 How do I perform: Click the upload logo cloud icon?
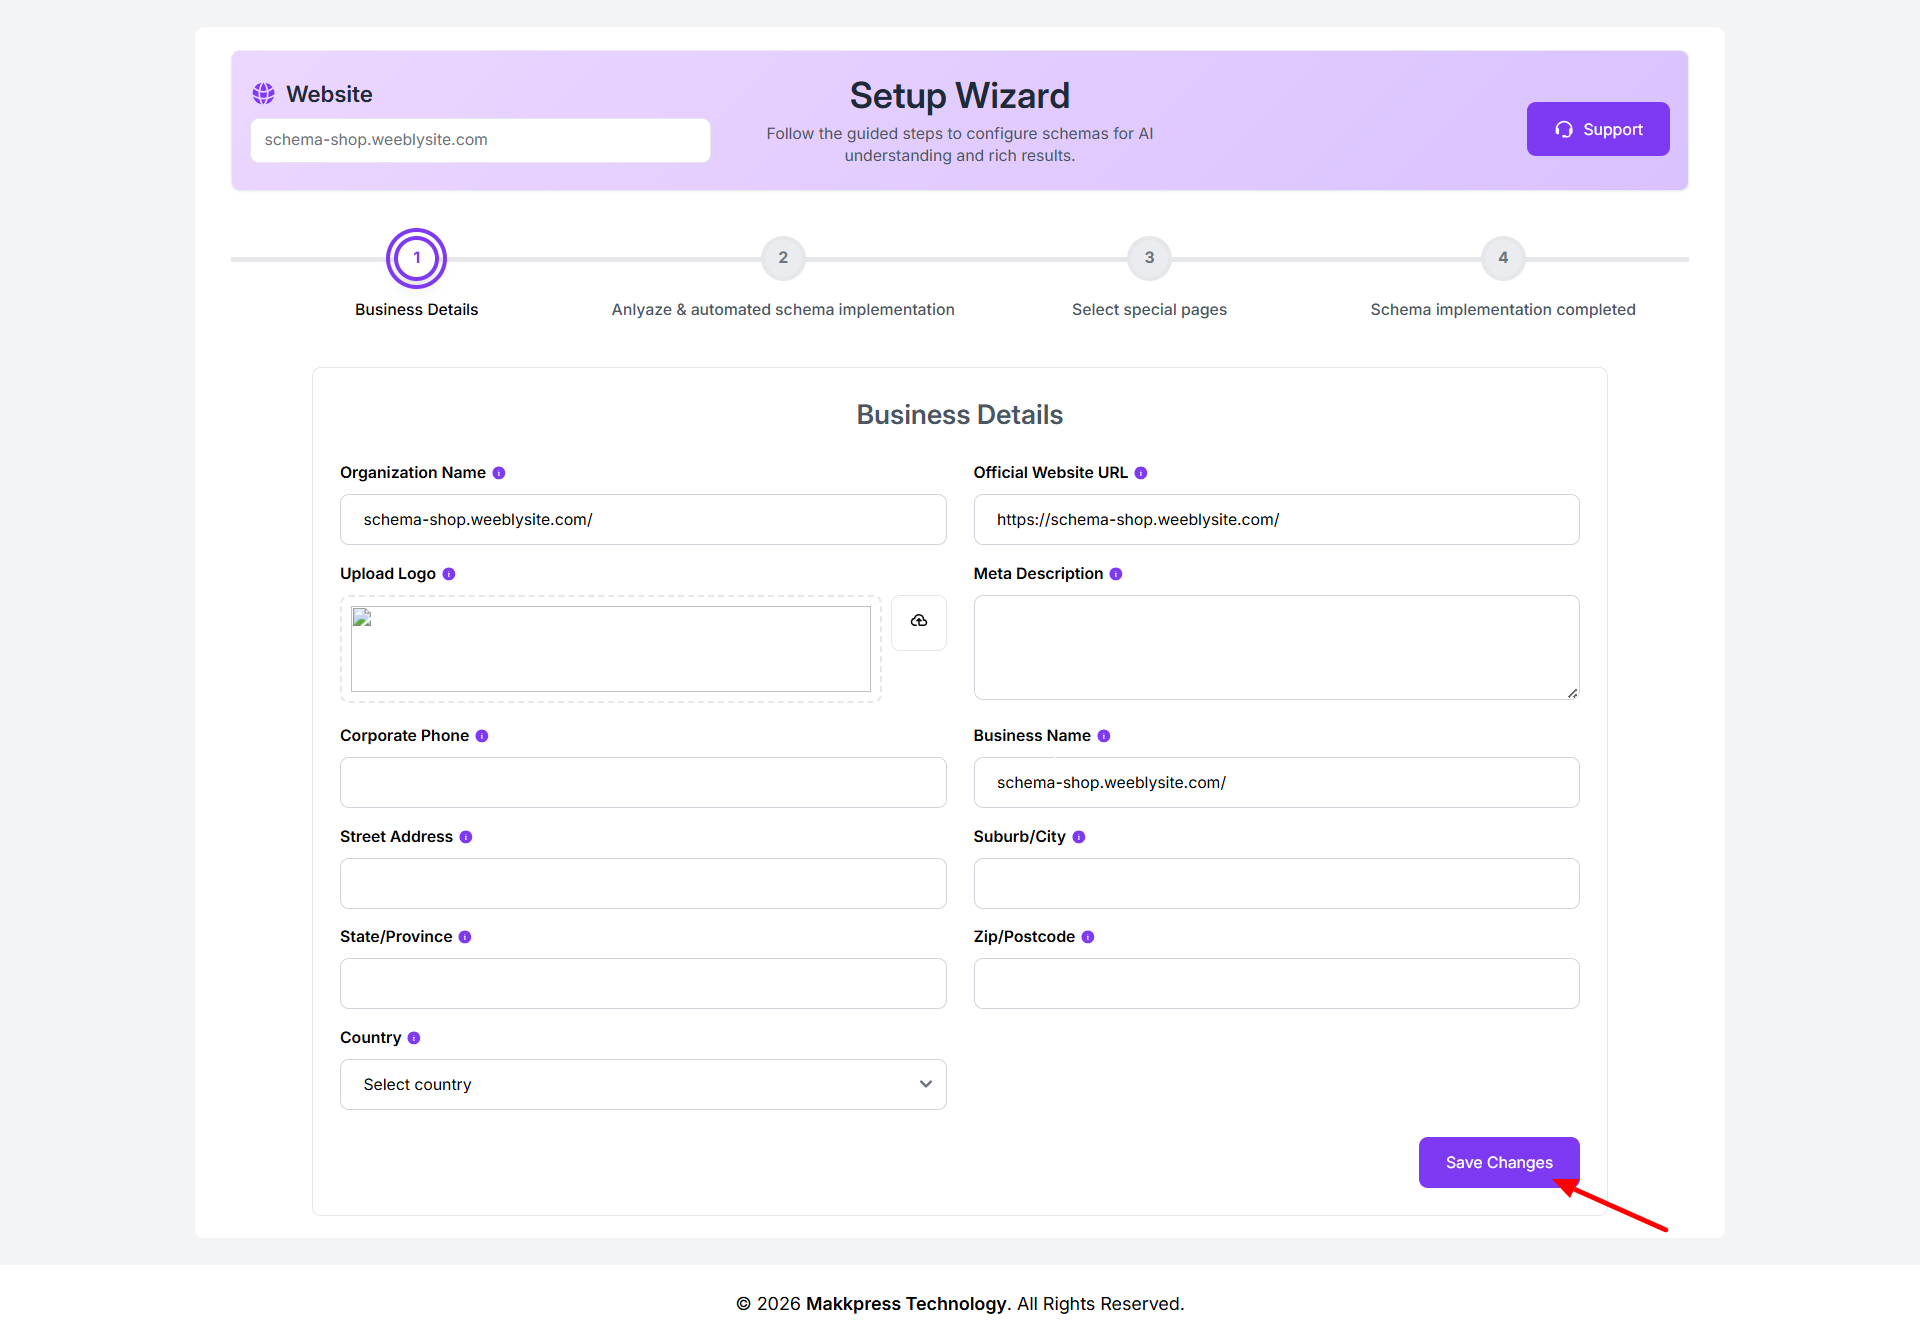pos(918,622)
